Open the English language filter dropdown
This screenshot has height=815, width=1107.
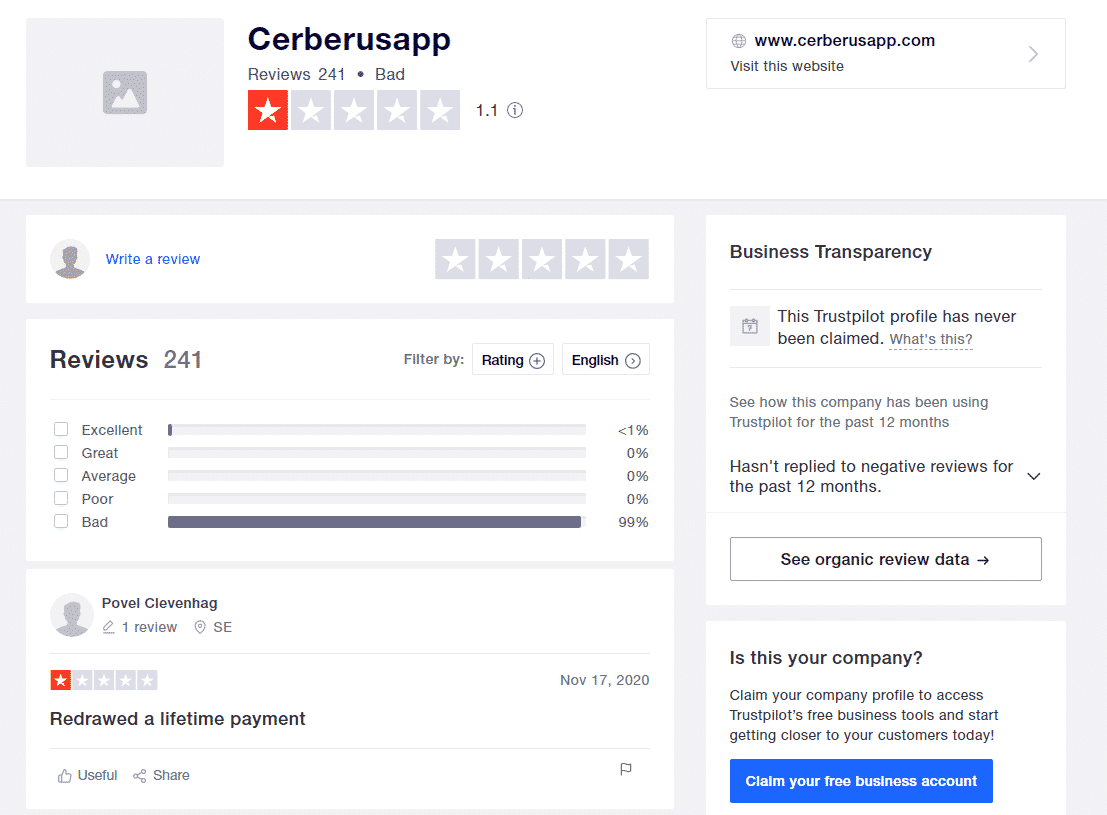pyautogui.click(x=605, y=359)
